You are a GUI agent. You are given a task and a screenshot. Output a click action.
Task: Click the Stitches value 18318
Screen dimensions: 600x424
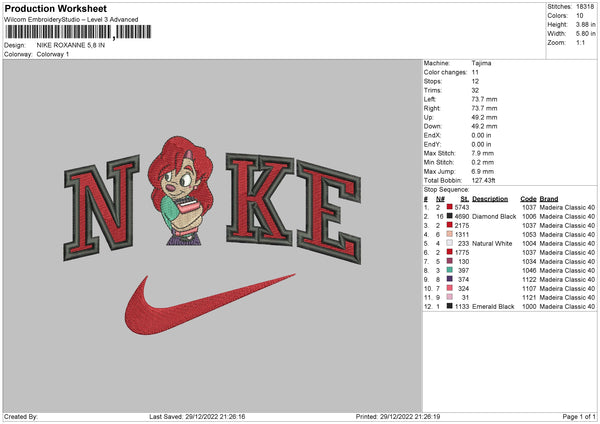point(585,7)
